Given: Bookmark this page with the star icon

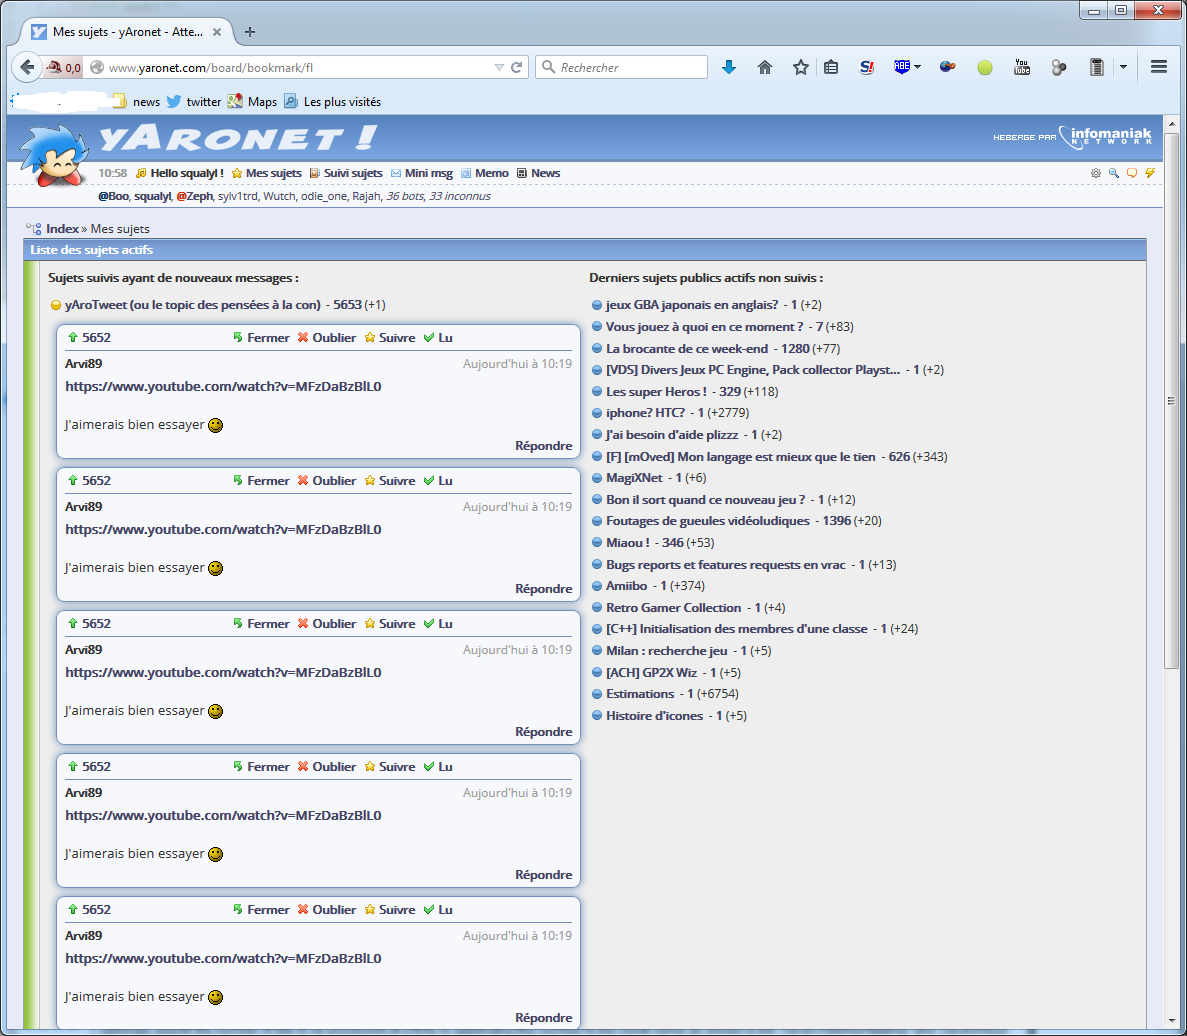Looking at the screenshot, I should pos(800,67).
